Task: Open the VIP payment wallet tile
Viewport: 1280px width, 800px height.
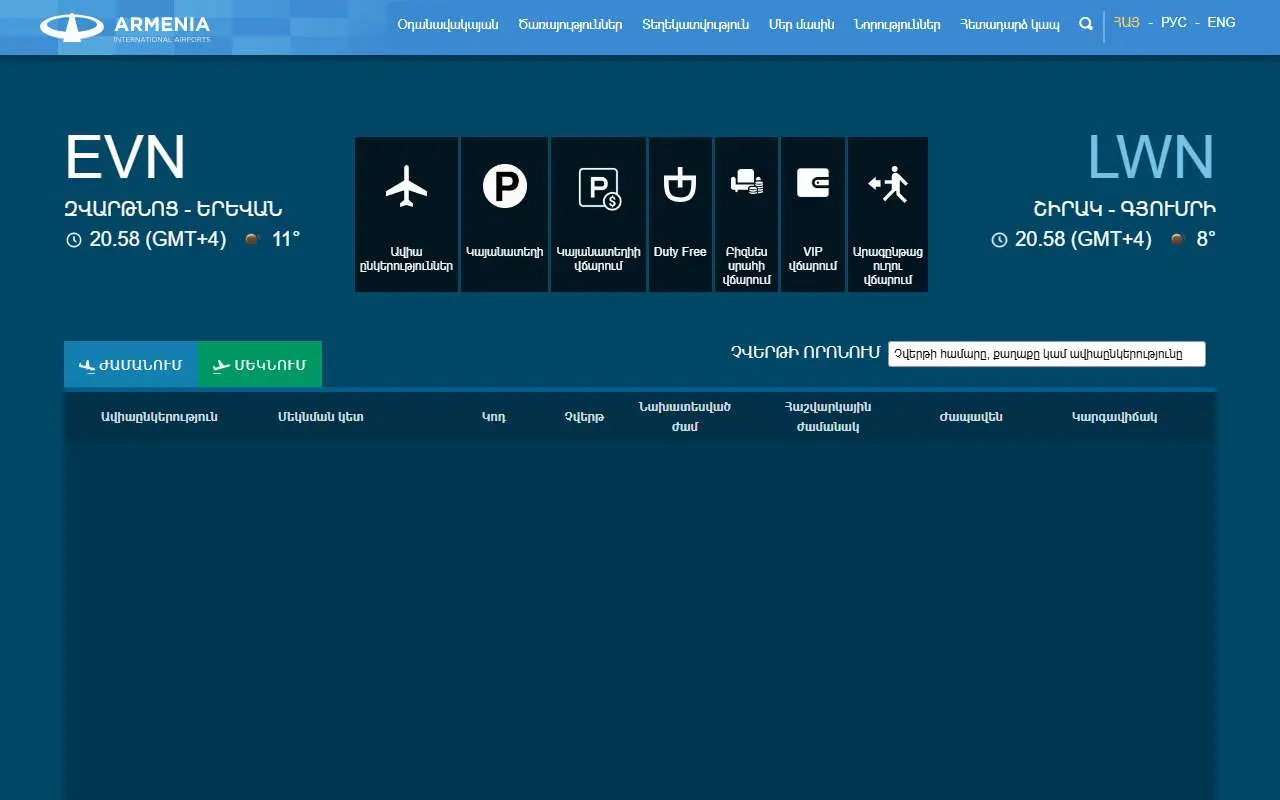Action: point(812,214)
